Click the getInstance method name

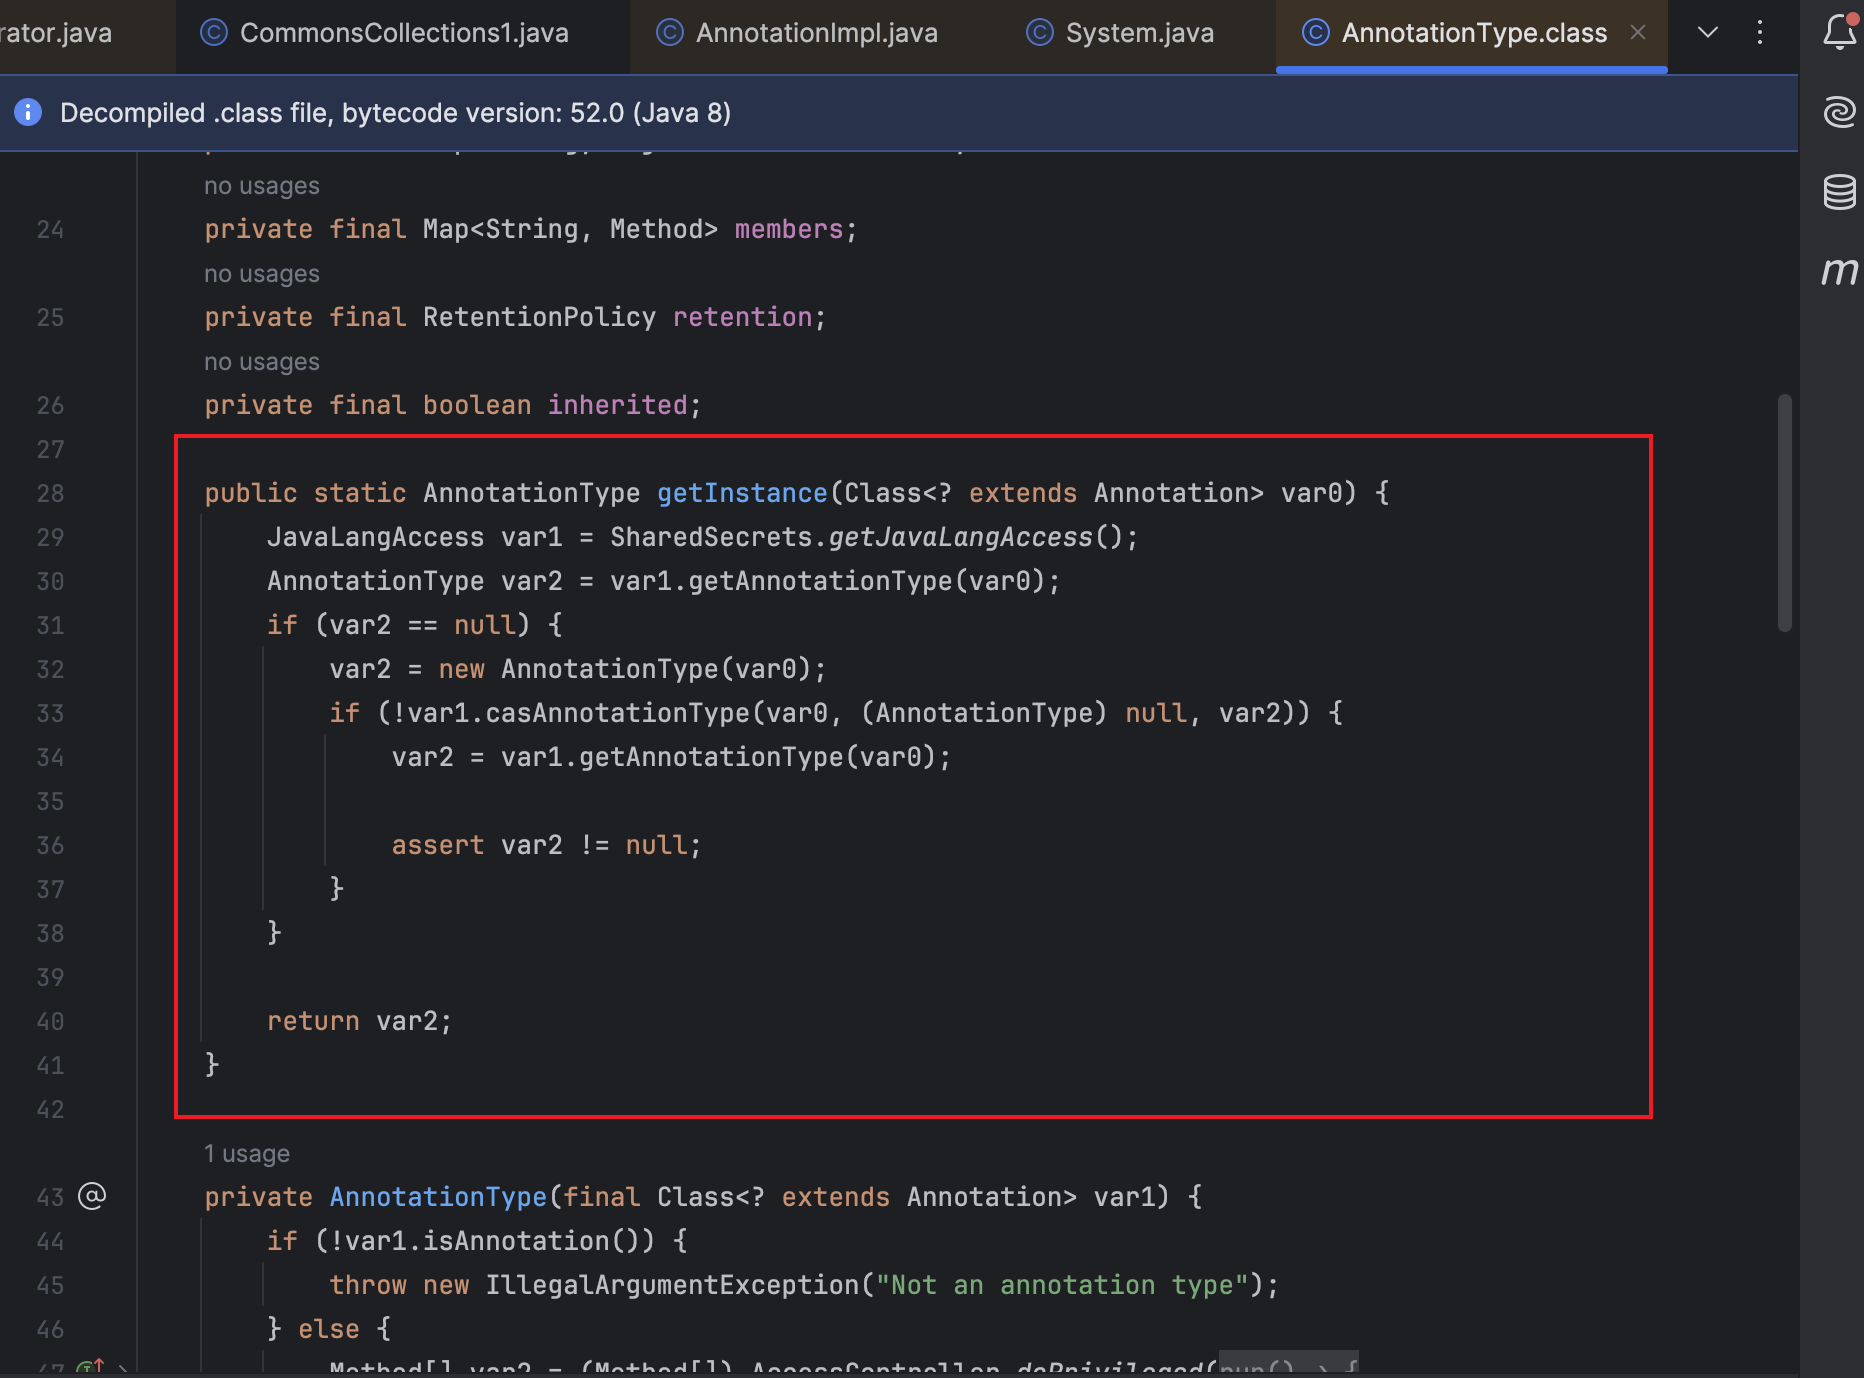point(742,493)
